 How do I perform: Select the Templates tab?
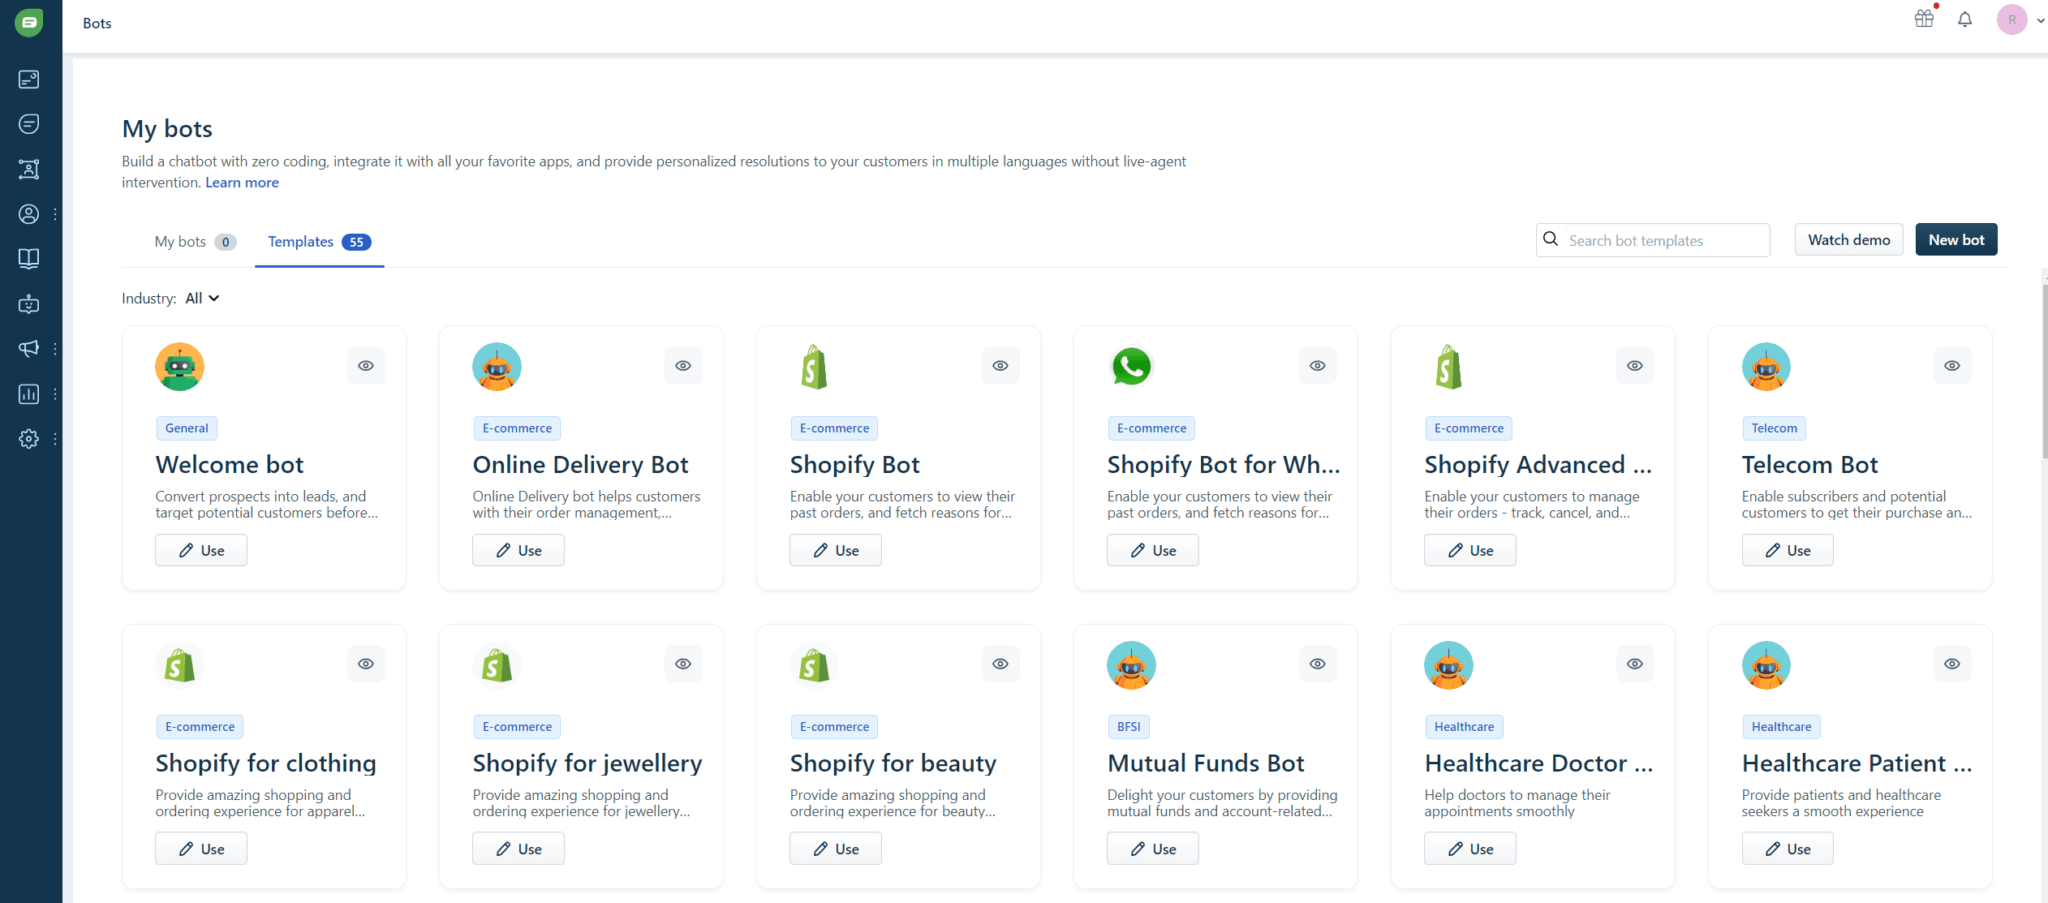point(300,241)
